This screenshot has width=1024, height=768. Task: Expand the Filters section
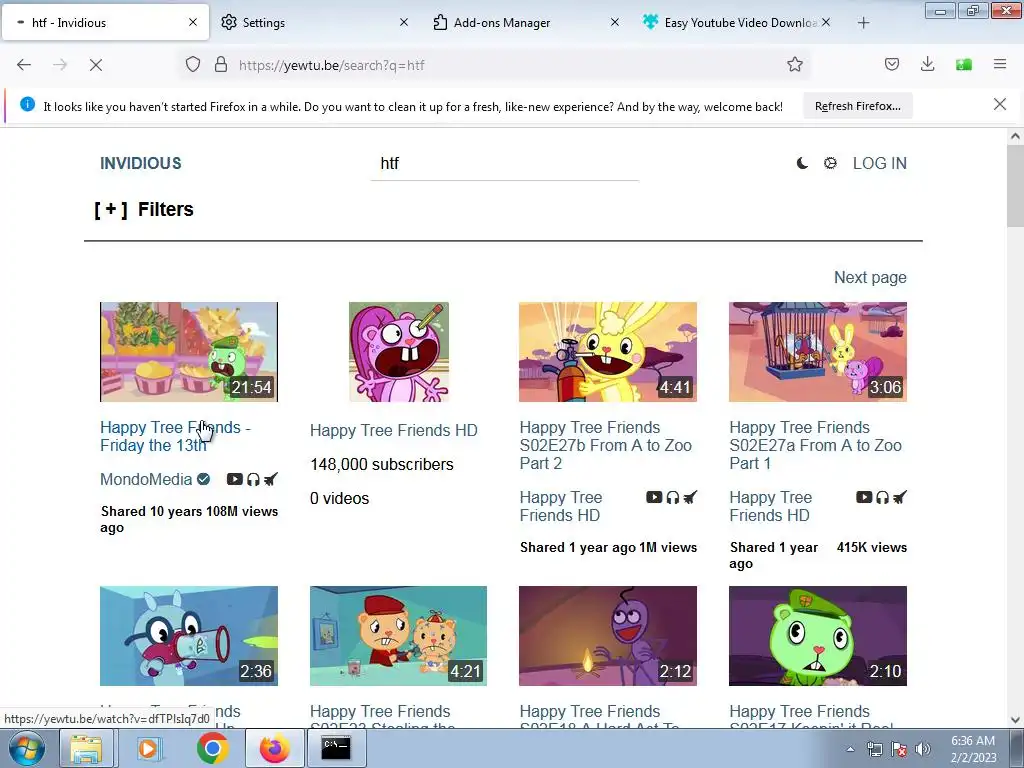(x=144, y=209)
